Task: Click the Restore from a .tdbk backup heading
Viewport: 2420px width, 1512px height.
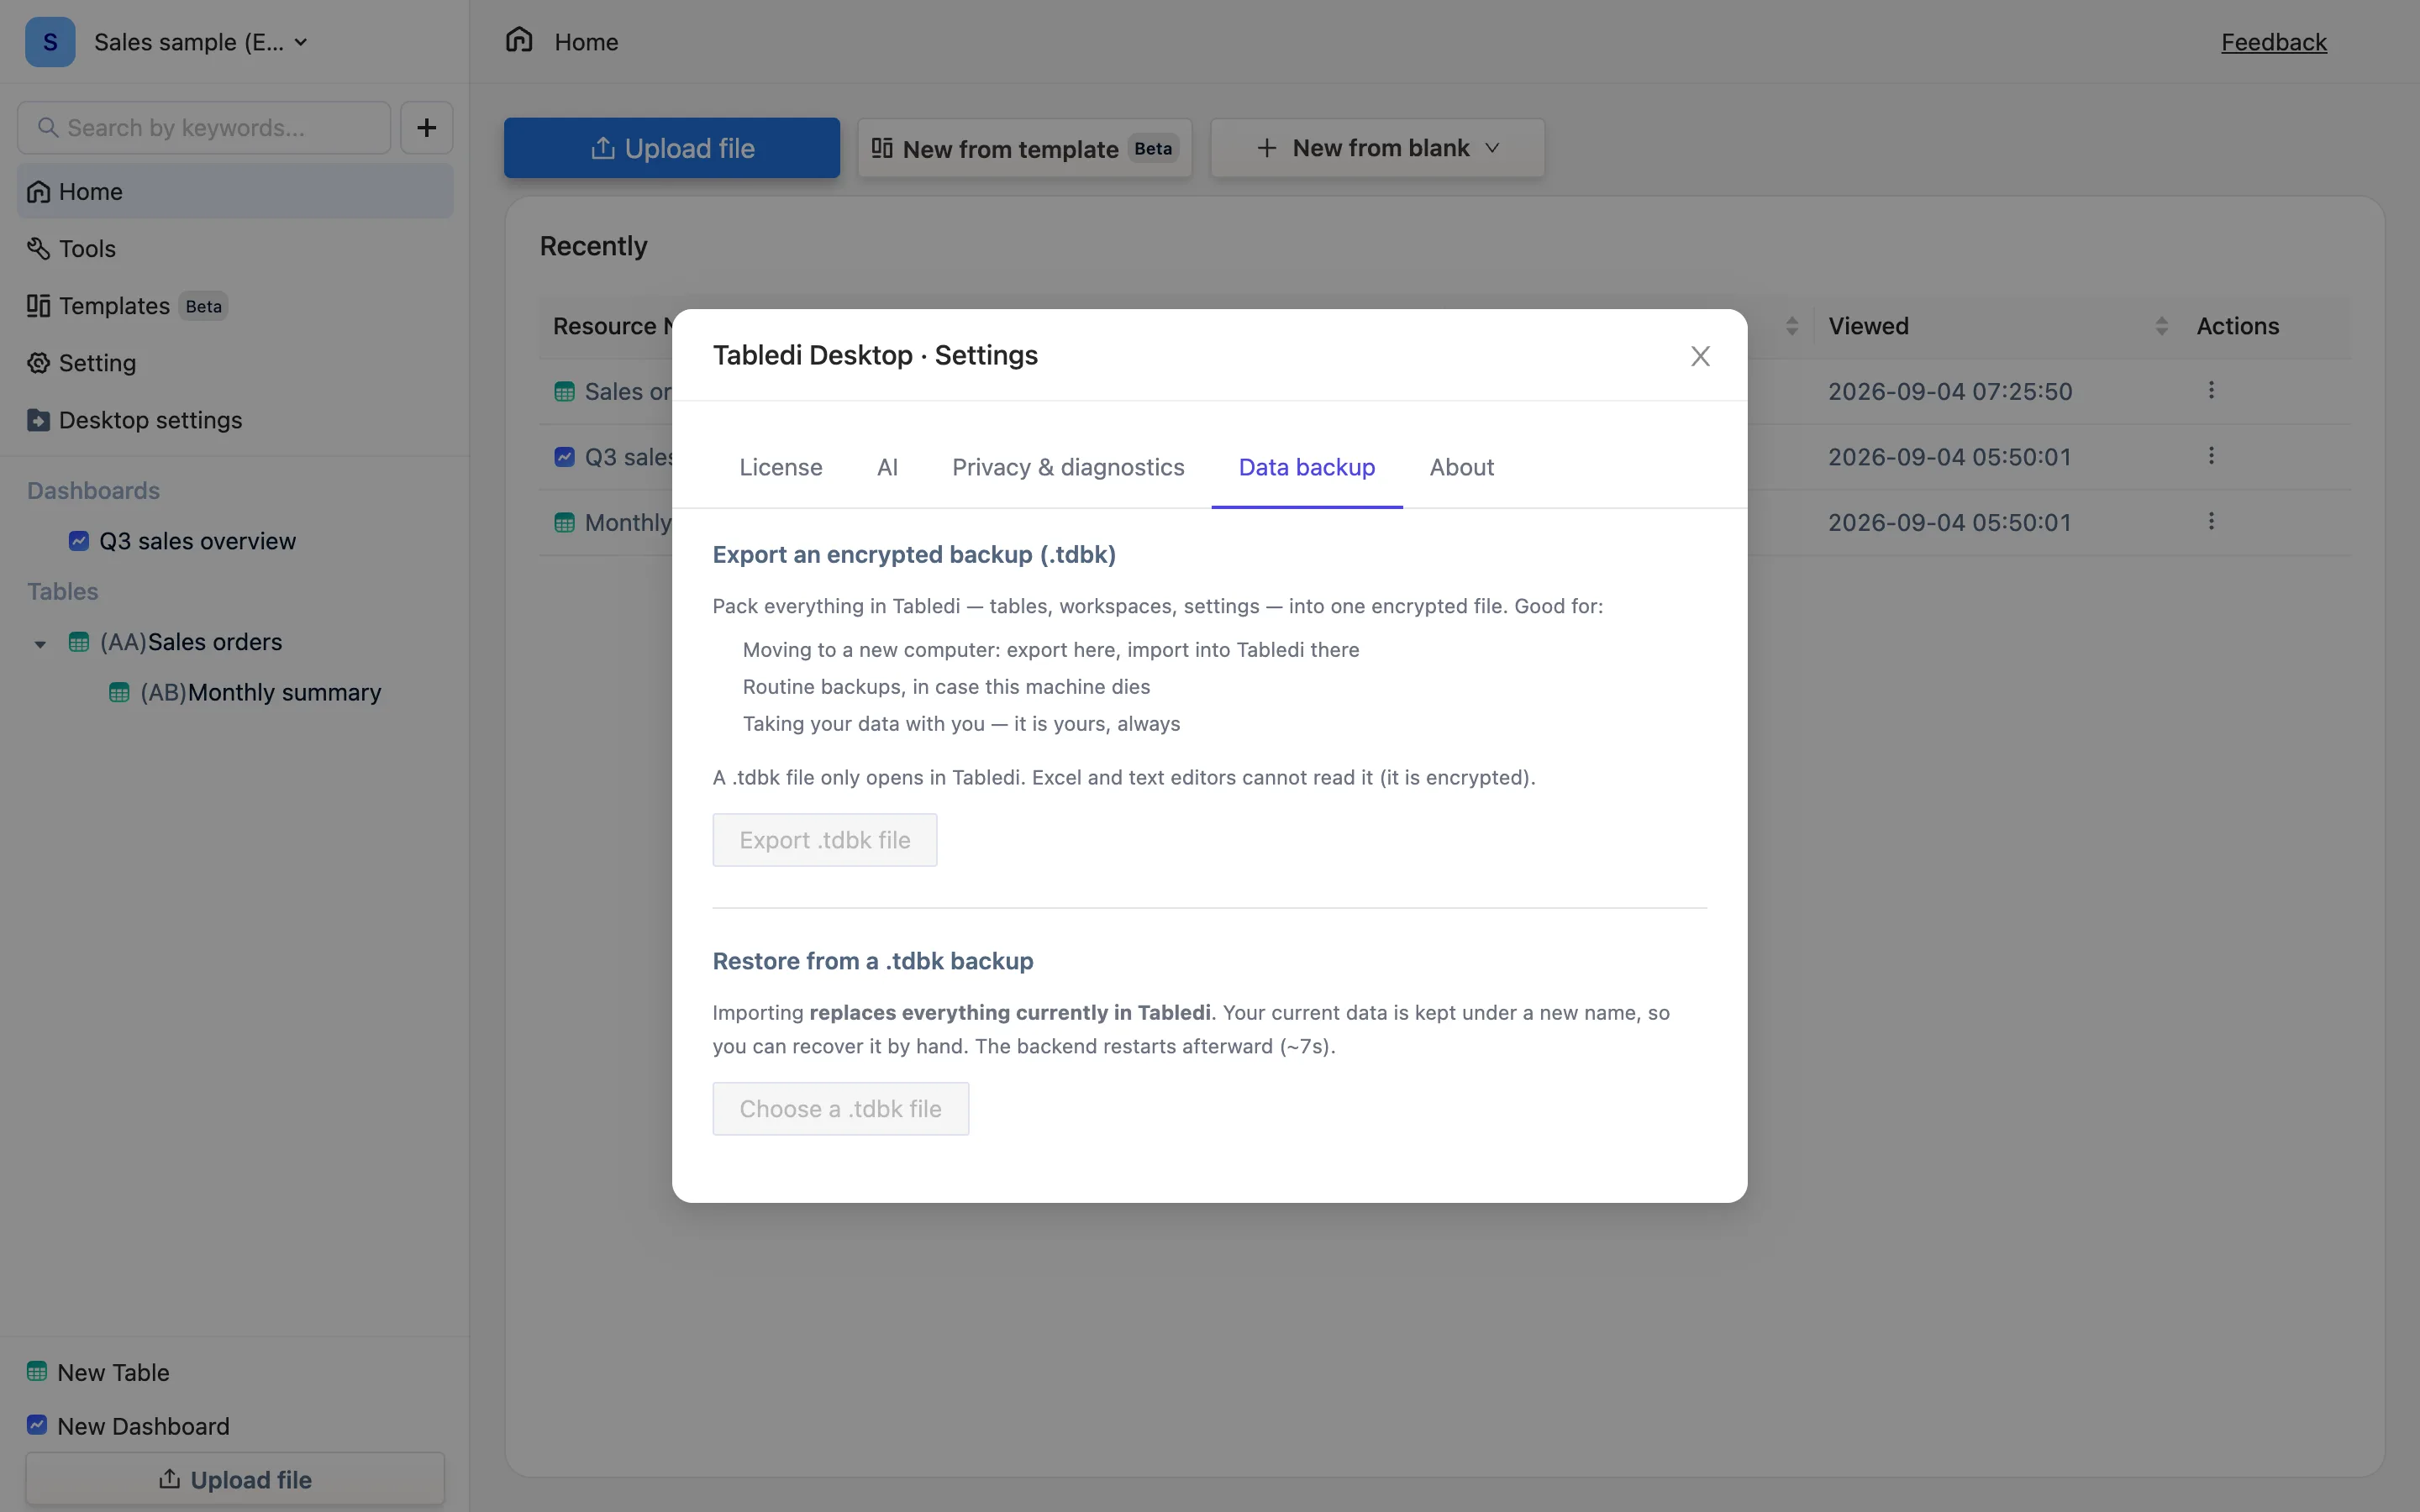Action: 873,961
